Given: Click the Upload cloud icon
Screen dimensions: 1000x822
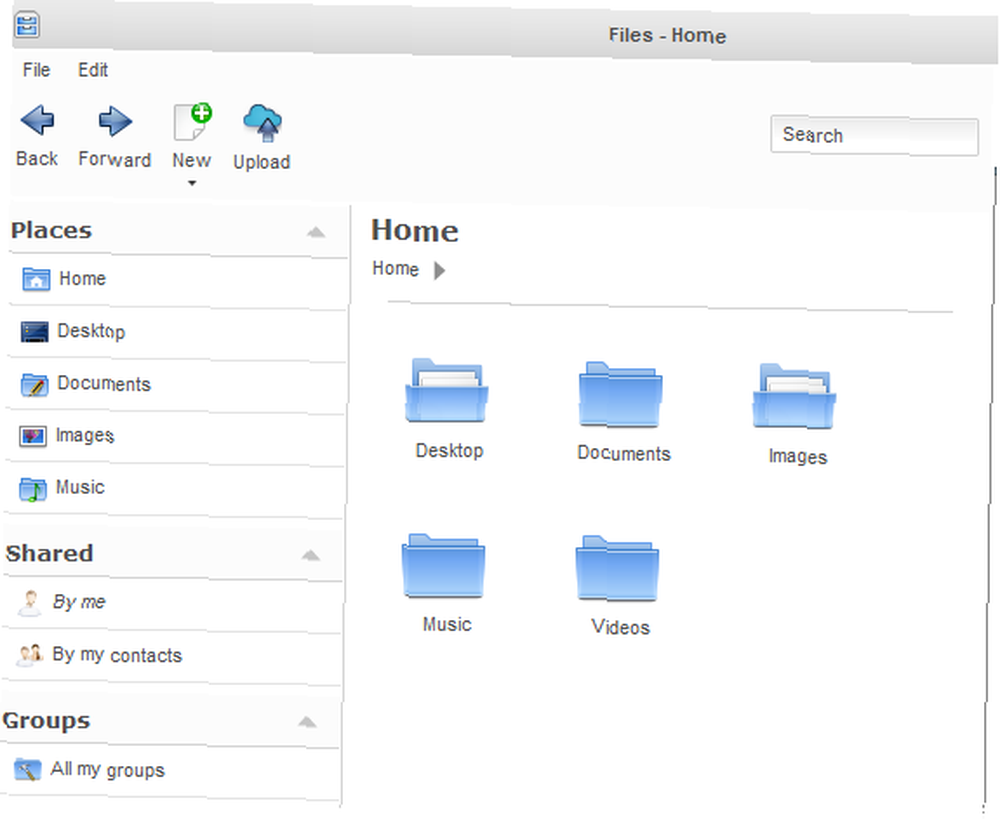Looking at the screenshot, I should 262,122.
